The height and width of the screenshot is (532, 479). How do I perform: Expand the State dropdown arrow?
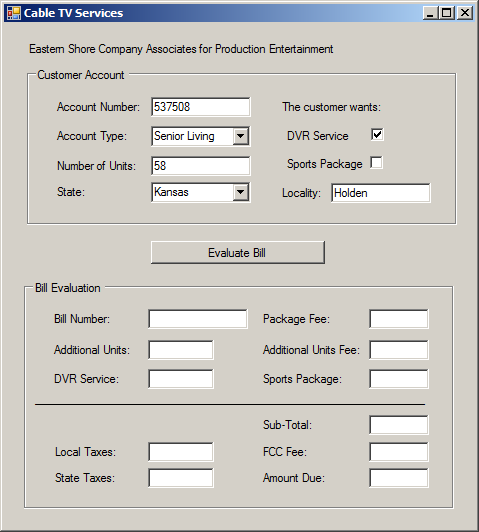tap(241, 192)
